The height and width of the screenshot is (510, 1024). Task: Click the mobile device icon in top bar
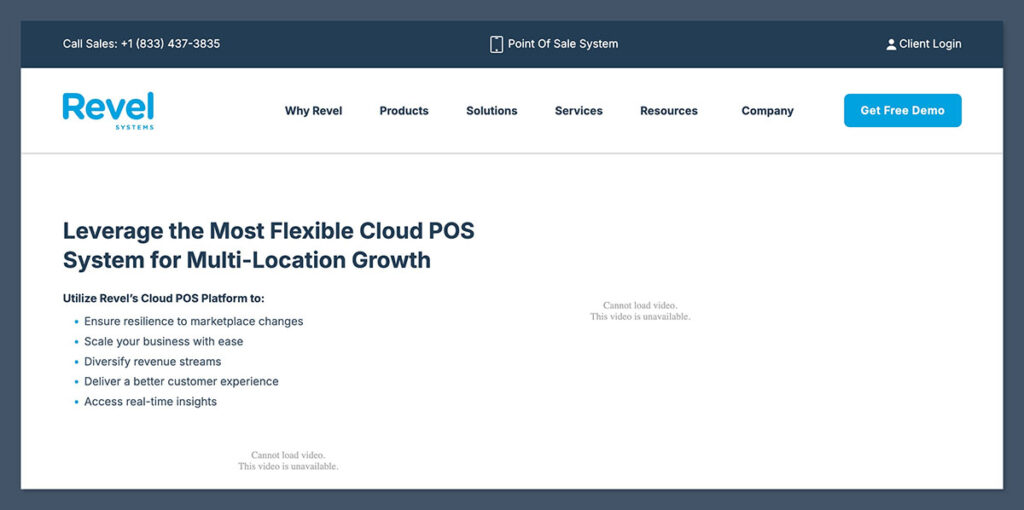click(496, 44)
